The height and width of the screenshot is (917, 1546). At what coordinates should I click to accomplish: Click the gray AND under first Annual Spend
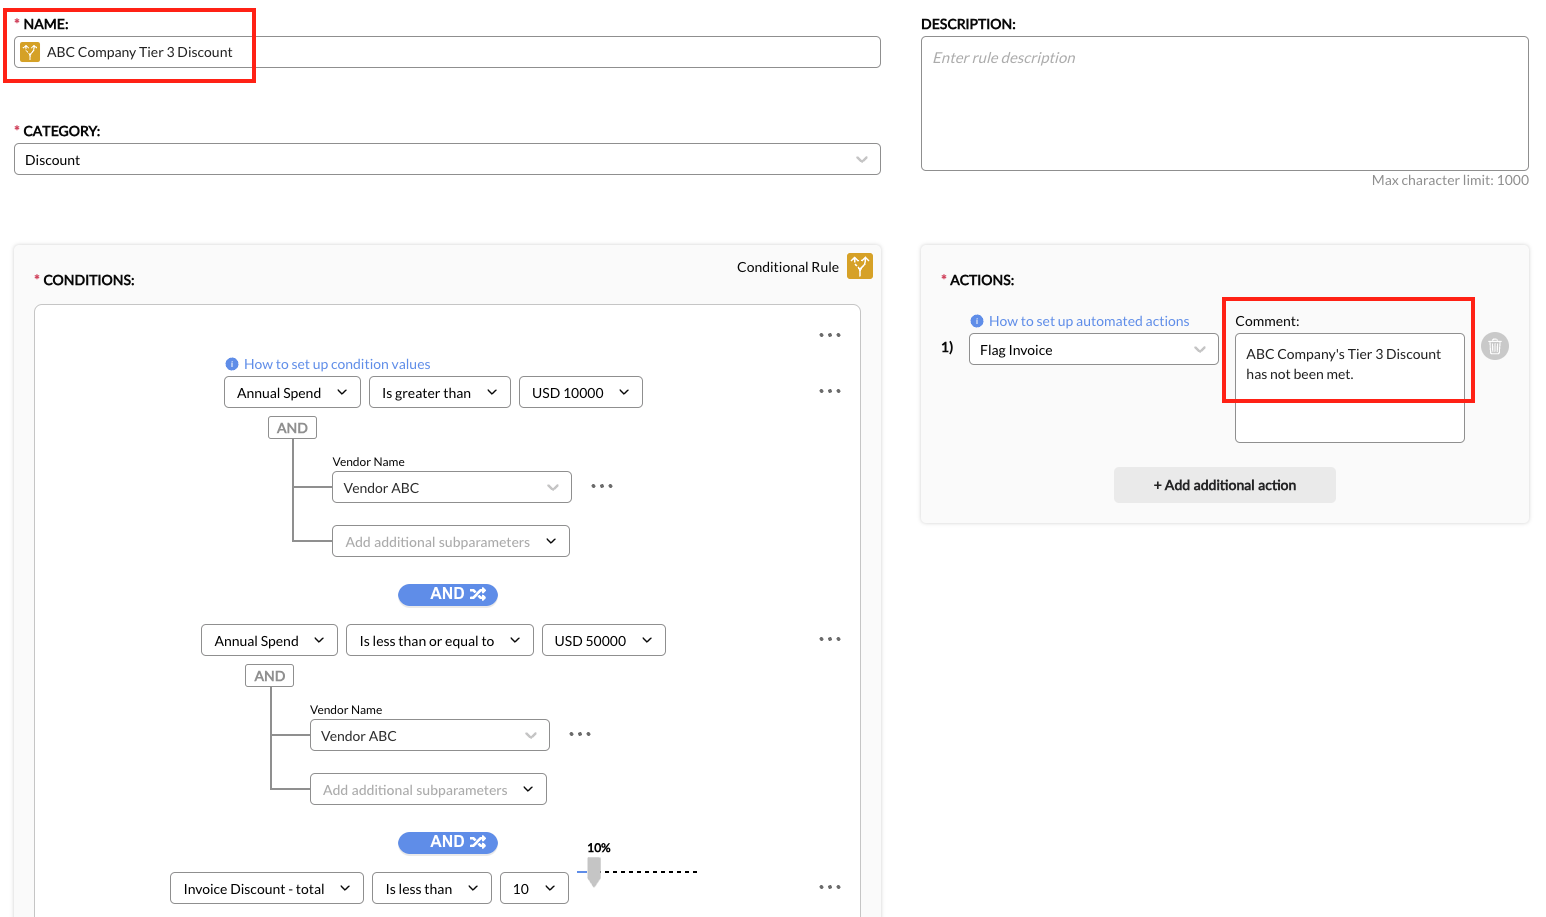[292, 428]
